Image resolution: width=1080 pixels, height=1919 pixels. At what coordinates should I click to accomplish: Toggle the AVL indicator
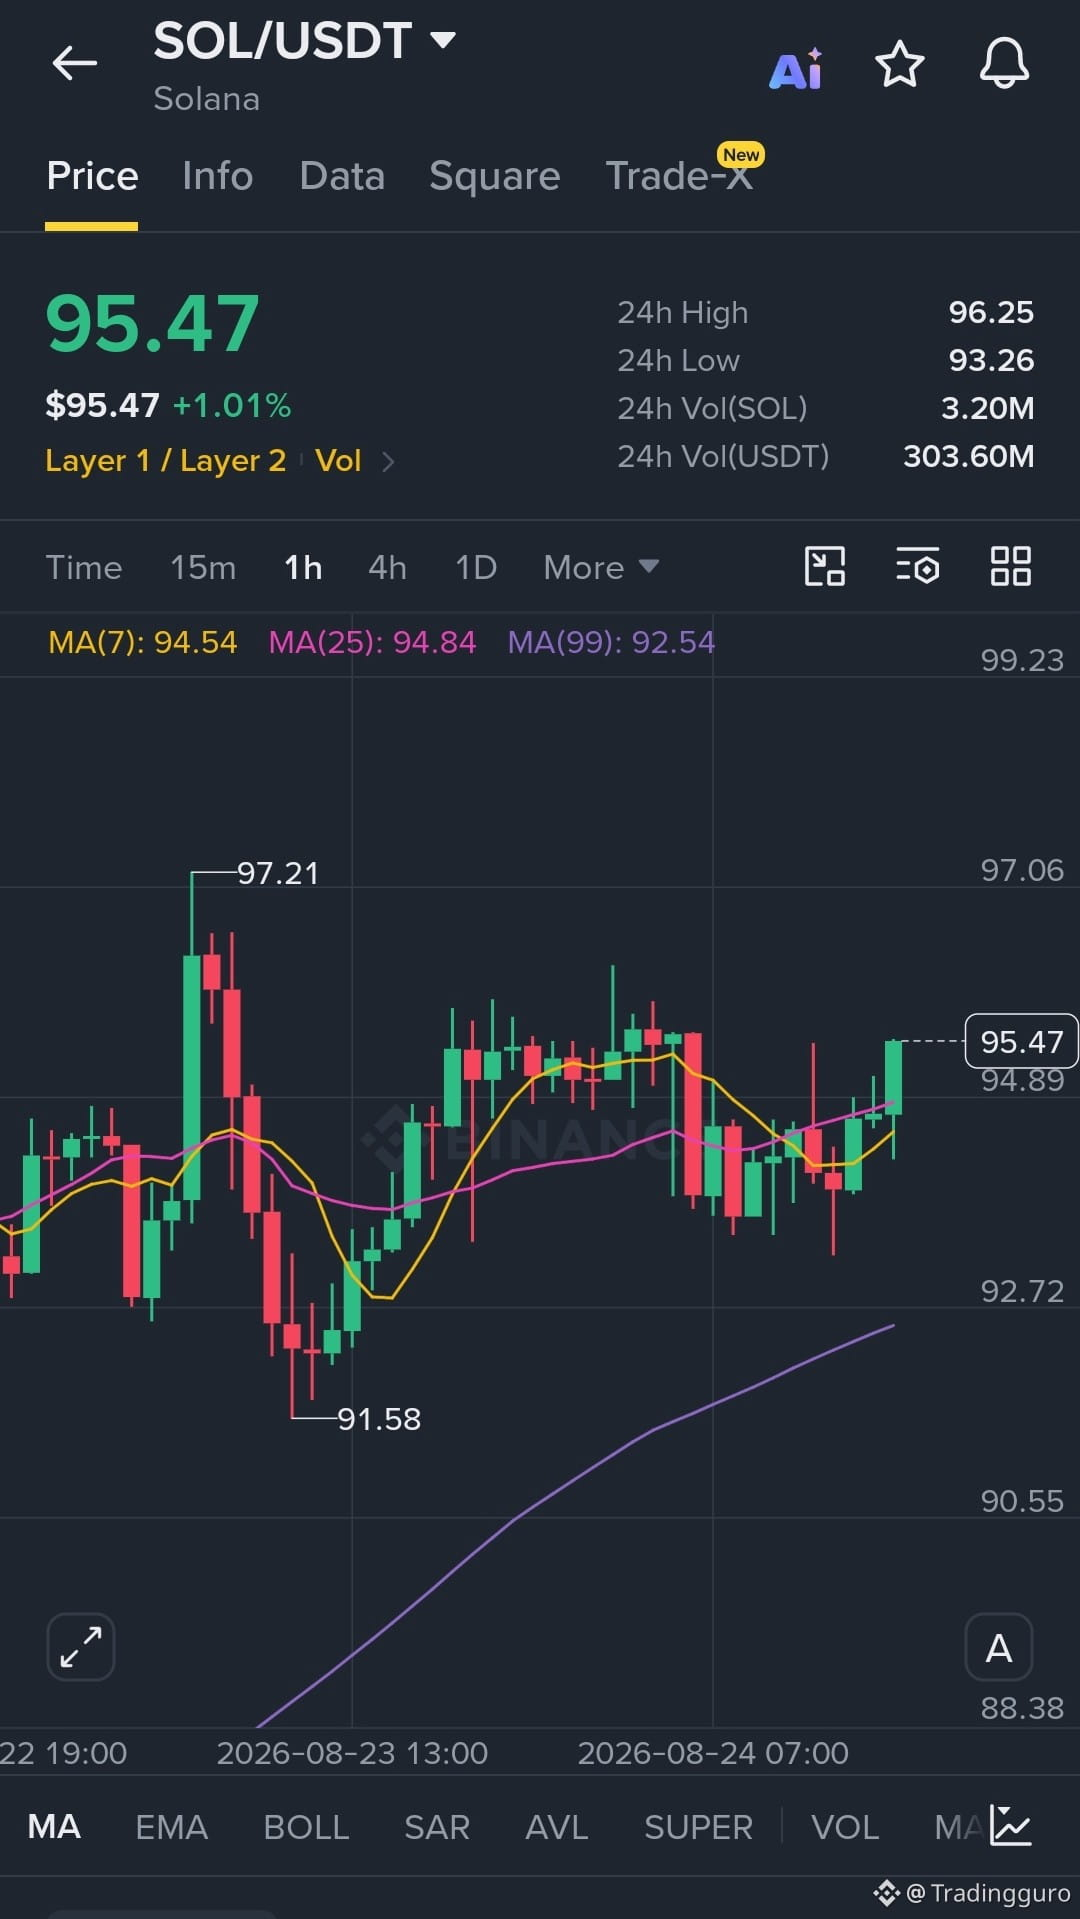tap(557, 1826)
